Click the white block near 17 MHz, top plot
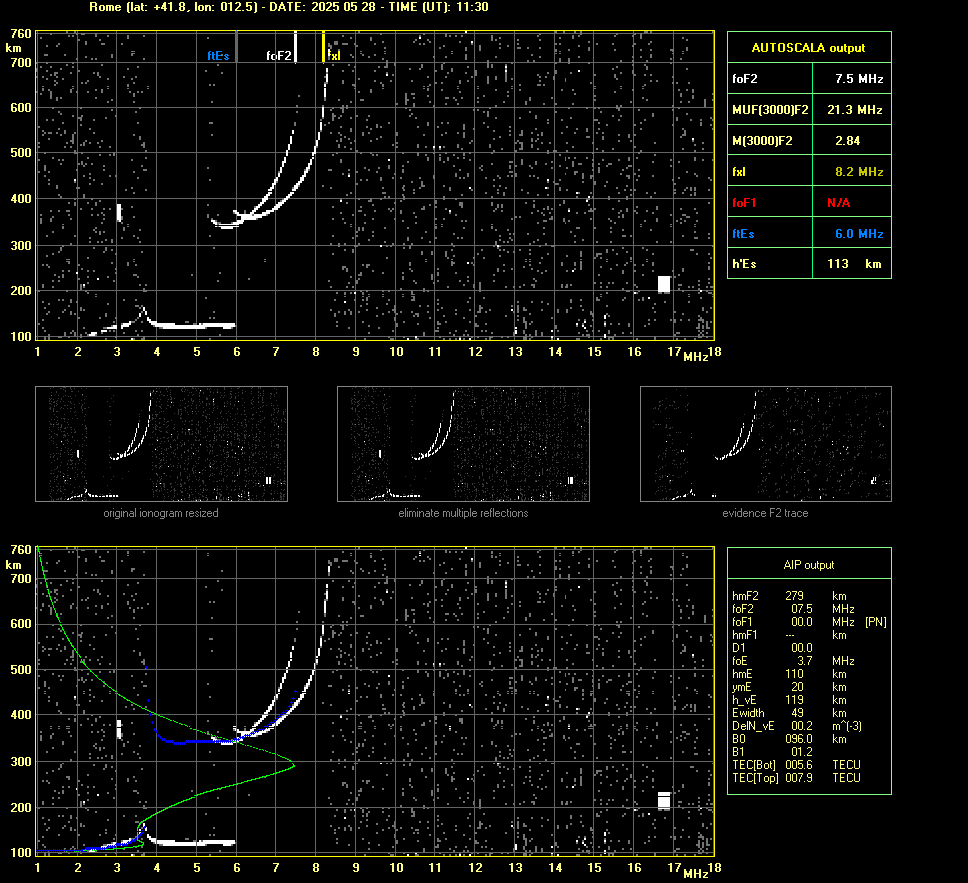Image resolution: width=968 pixels, height=883 pixels. (664, 284)
